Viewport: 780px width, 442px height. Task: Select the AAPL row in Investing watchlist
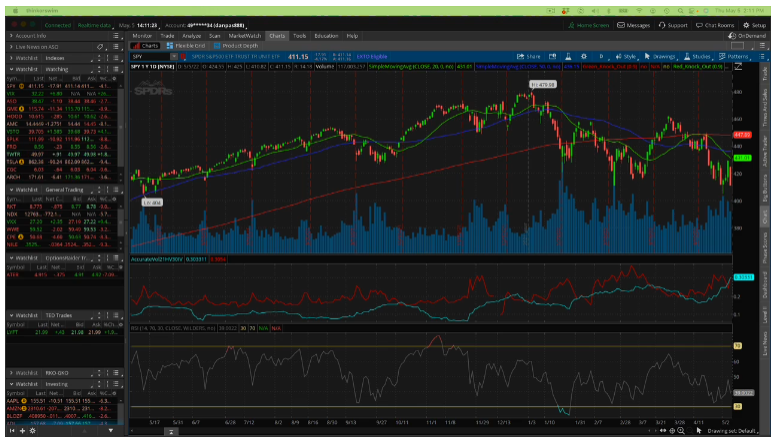62,401
